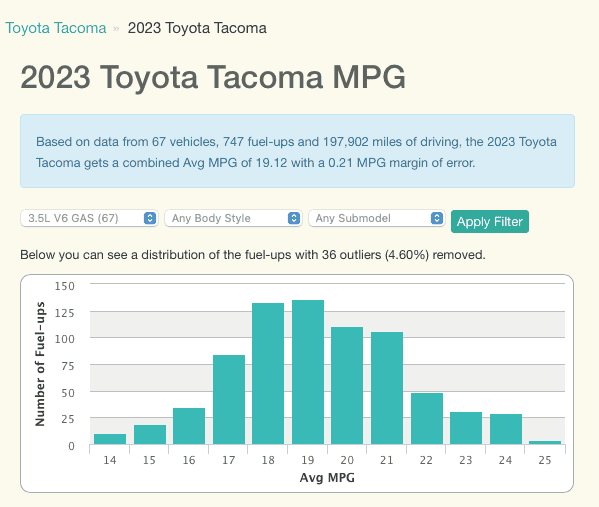Screen dimensions: 599x507
Task: Click the 22 x-axis tick label
Action: [426, 460]
